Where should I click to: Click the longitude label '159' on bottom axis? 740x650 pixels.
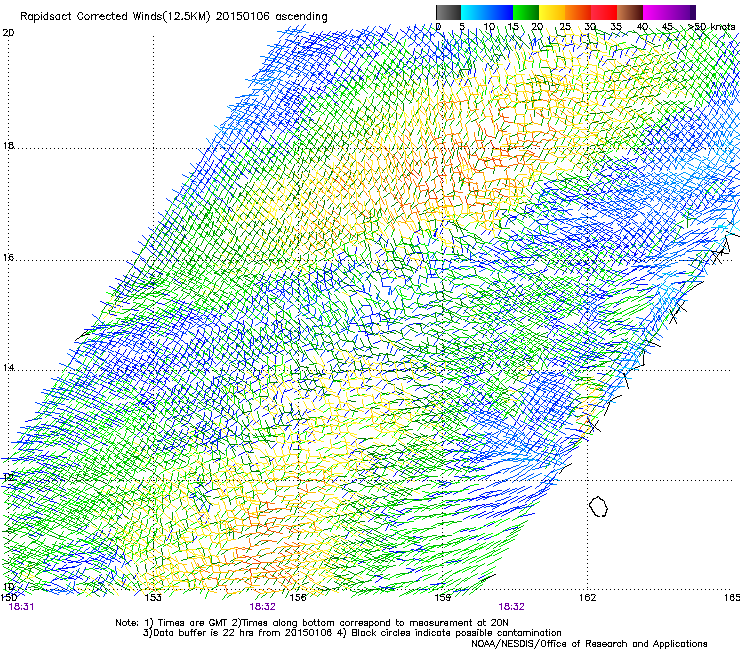click(x=443, y=598)
